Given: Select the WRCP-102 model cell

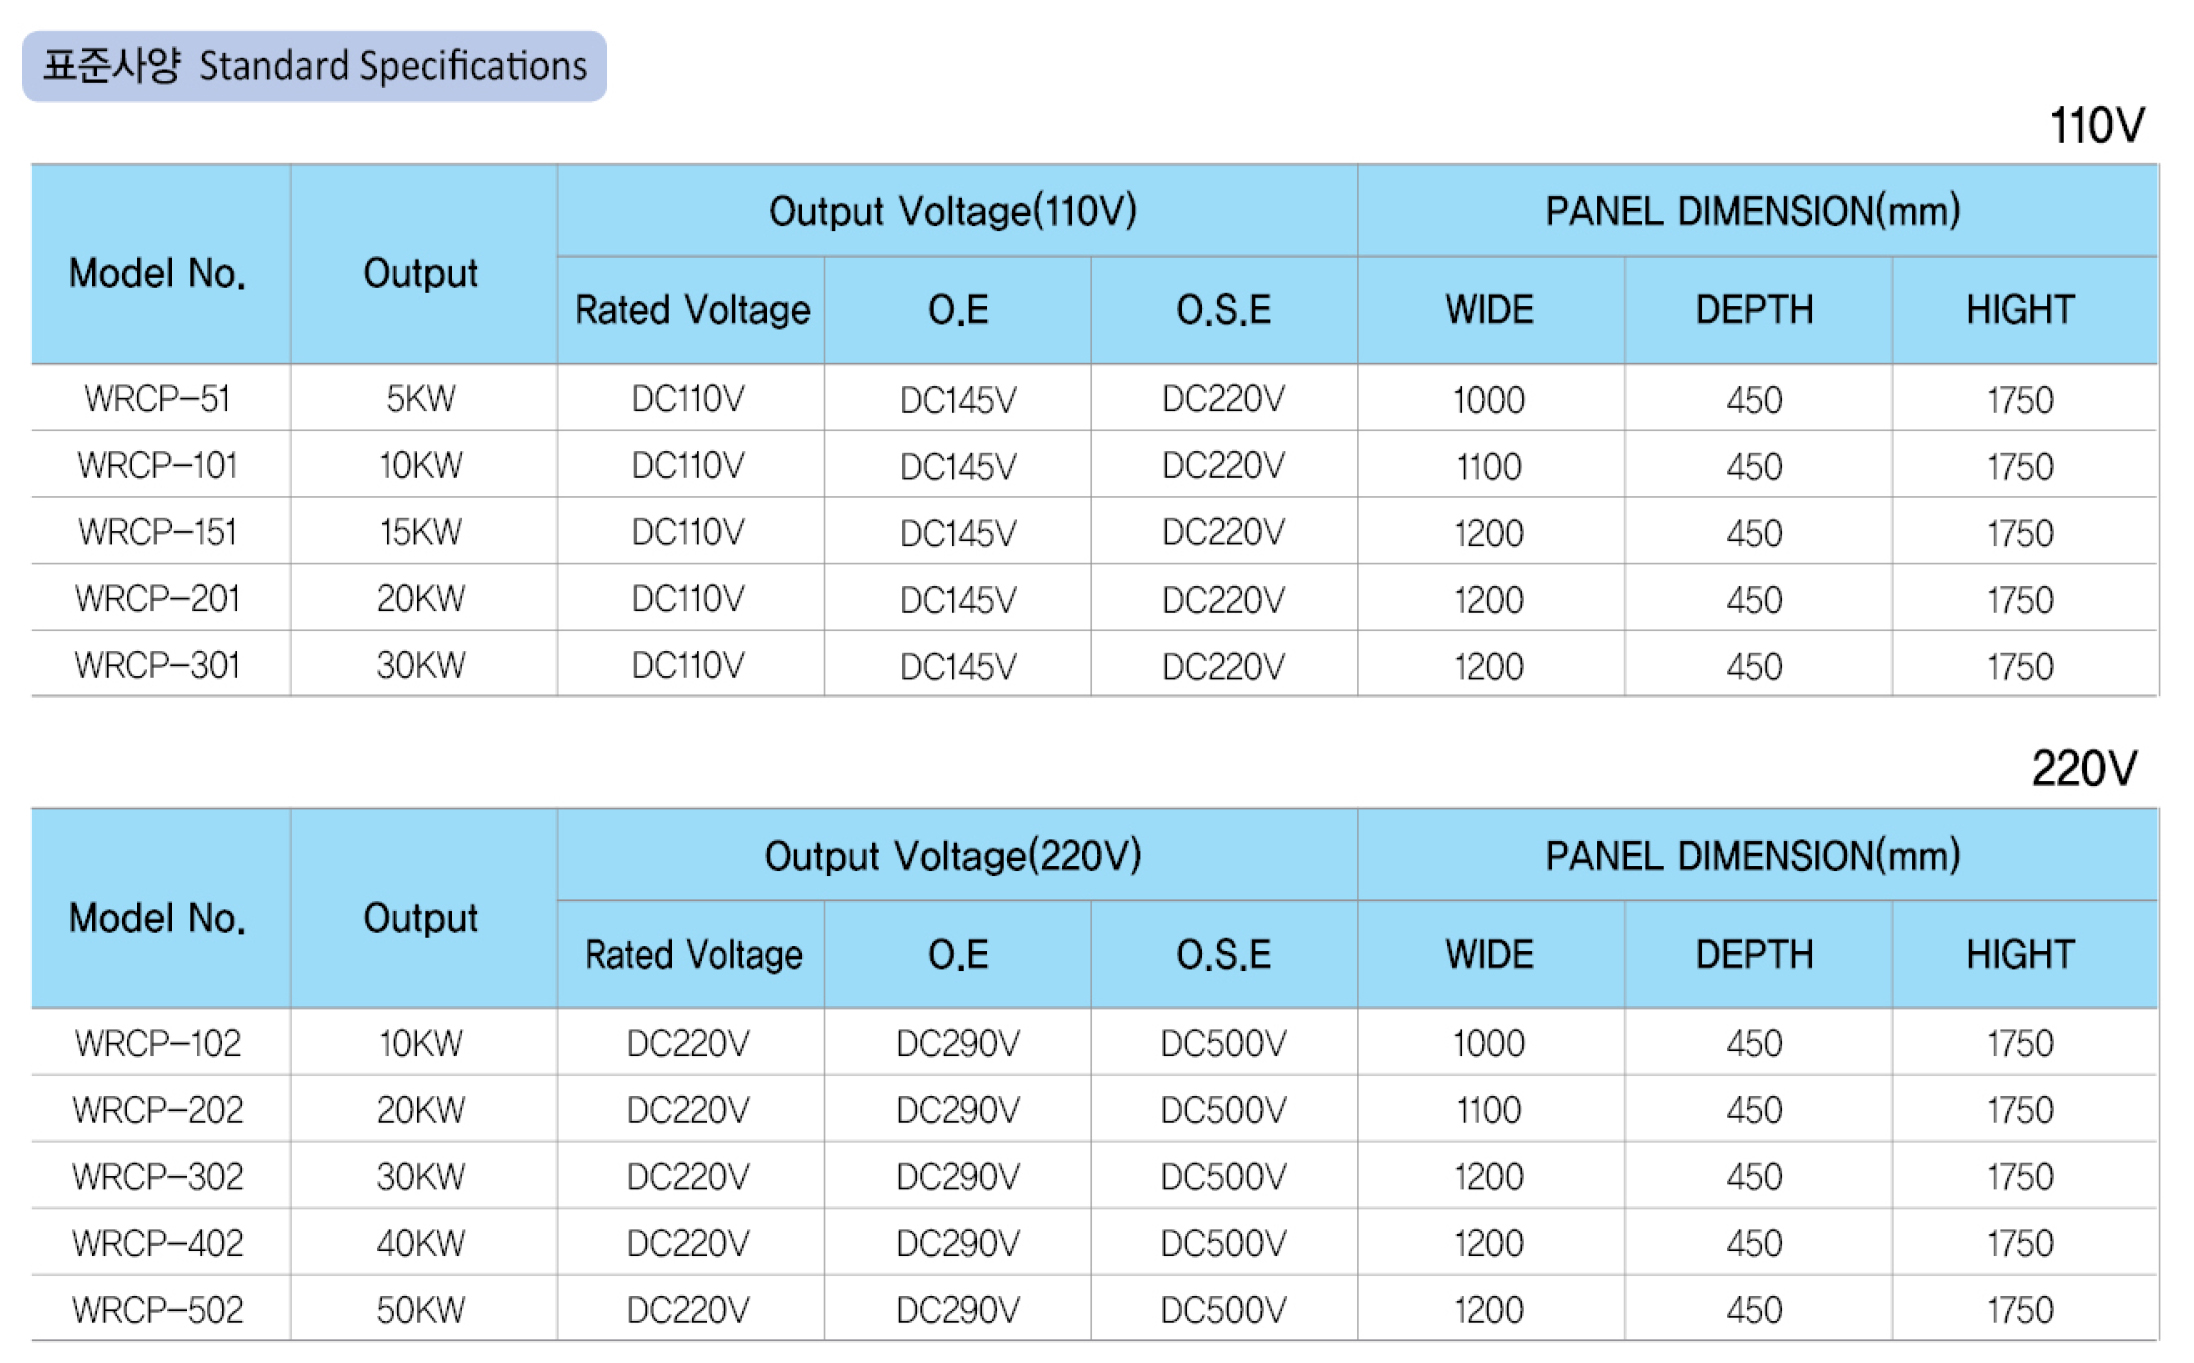Looking at the screenshot, I should [158, 1044].
